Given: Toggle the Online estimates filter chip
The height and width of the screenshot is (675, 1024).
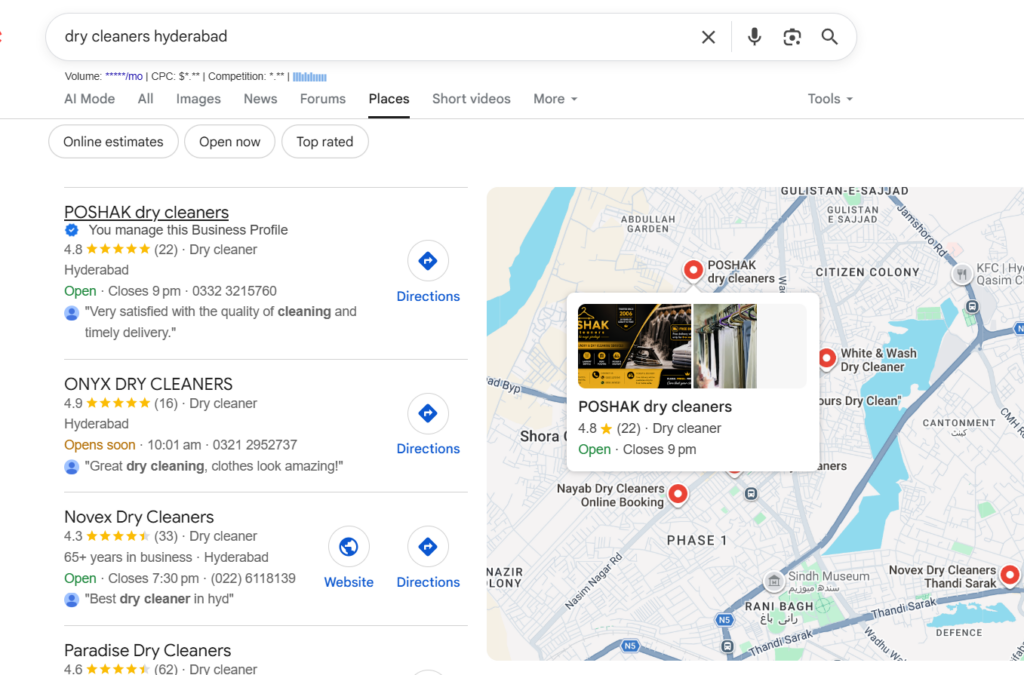Looking at the screenshot, I should tap(114, 142).
